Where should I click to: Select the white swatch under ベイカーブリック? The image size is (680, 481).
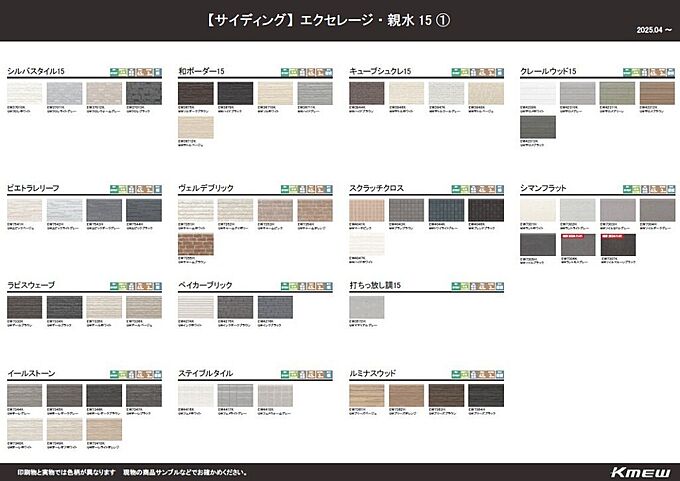(x=196, y=308)
